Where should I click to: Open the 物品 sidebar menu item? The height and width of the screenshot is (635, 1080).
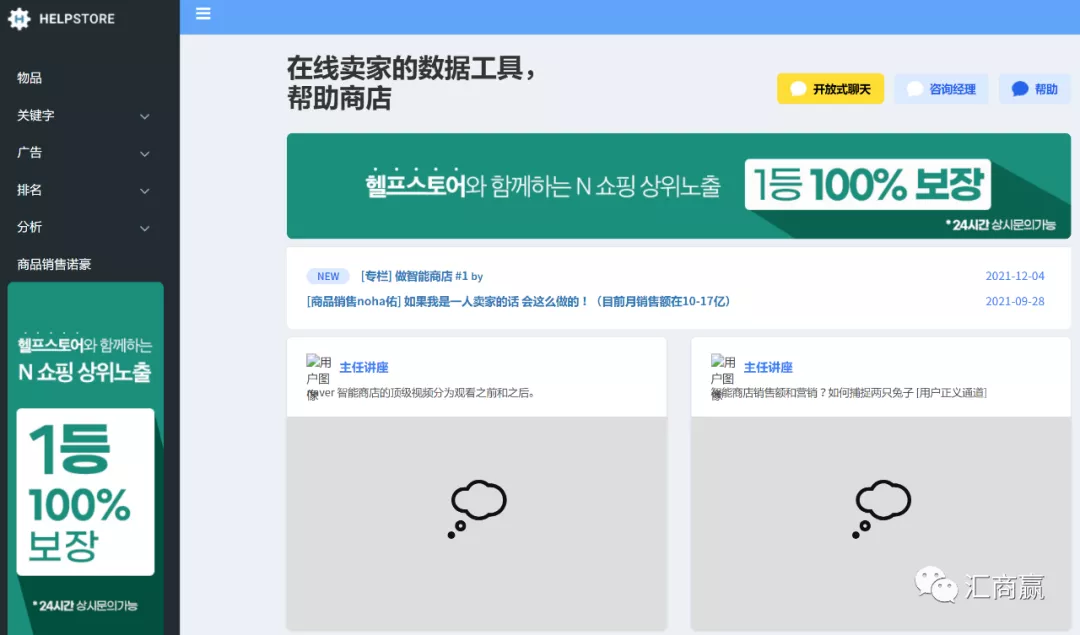tap(30, 78)
